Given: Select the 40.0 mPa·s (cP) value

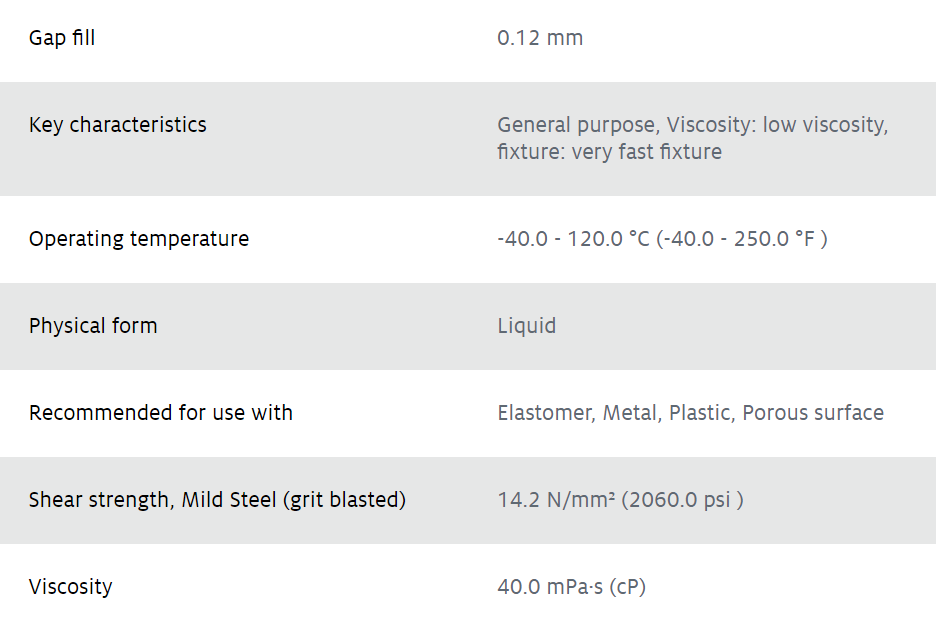Looking at the screenshot, I should (x=571, y=587).
